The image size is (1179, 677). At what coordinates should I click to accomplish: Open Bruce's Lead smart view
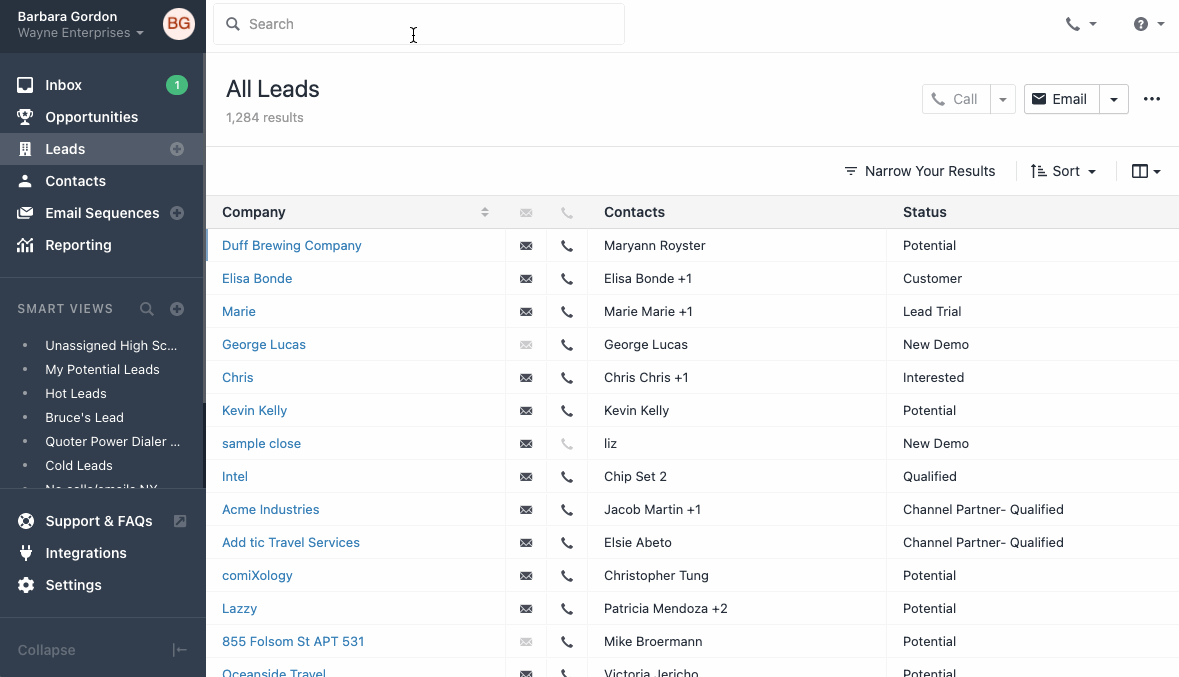point(84,417)
